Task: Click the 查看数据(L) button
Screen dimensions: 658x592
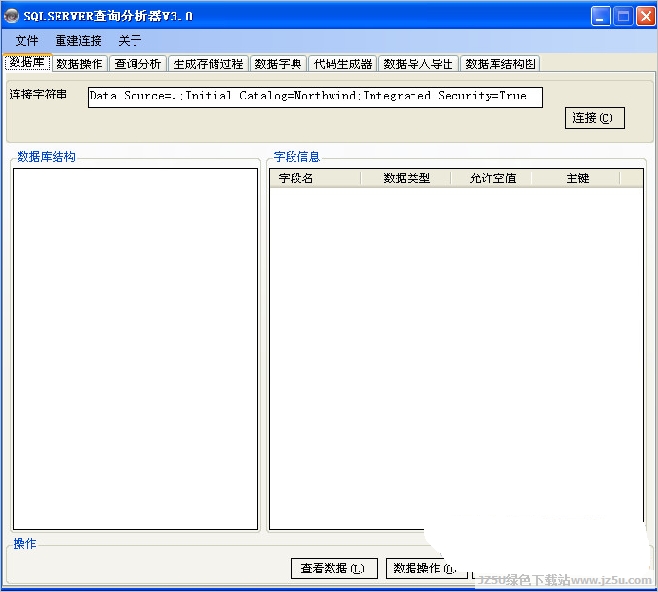Action: point(334,569)
